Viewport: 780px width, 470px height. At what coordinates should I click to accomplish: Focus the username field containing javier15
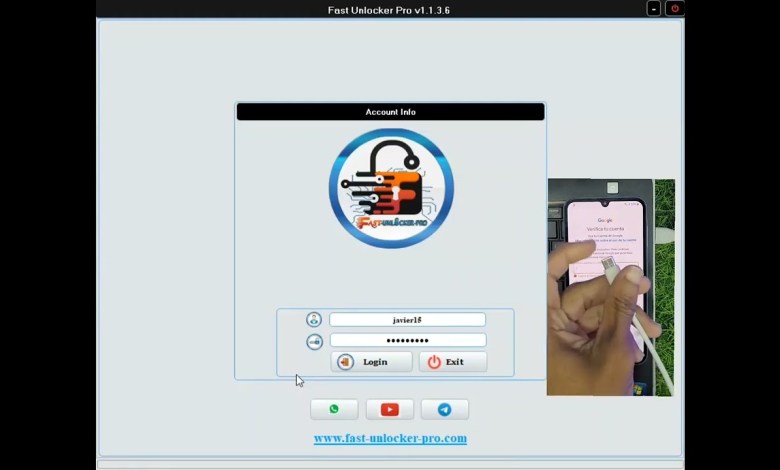(407, 320)
